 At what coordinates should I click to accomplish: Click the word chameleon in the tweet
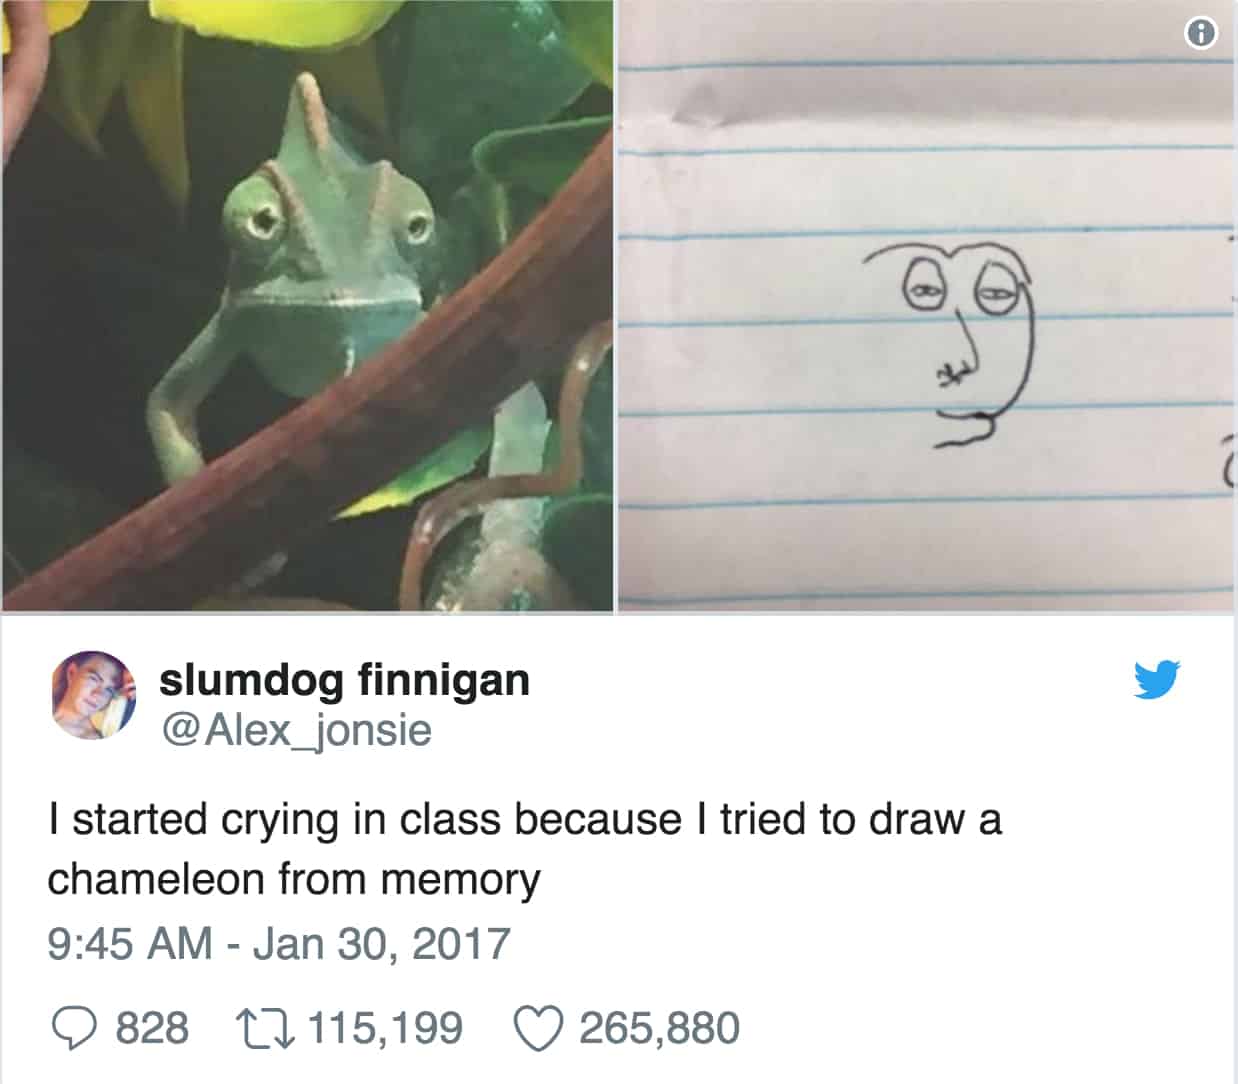click(x=155, y=880)
